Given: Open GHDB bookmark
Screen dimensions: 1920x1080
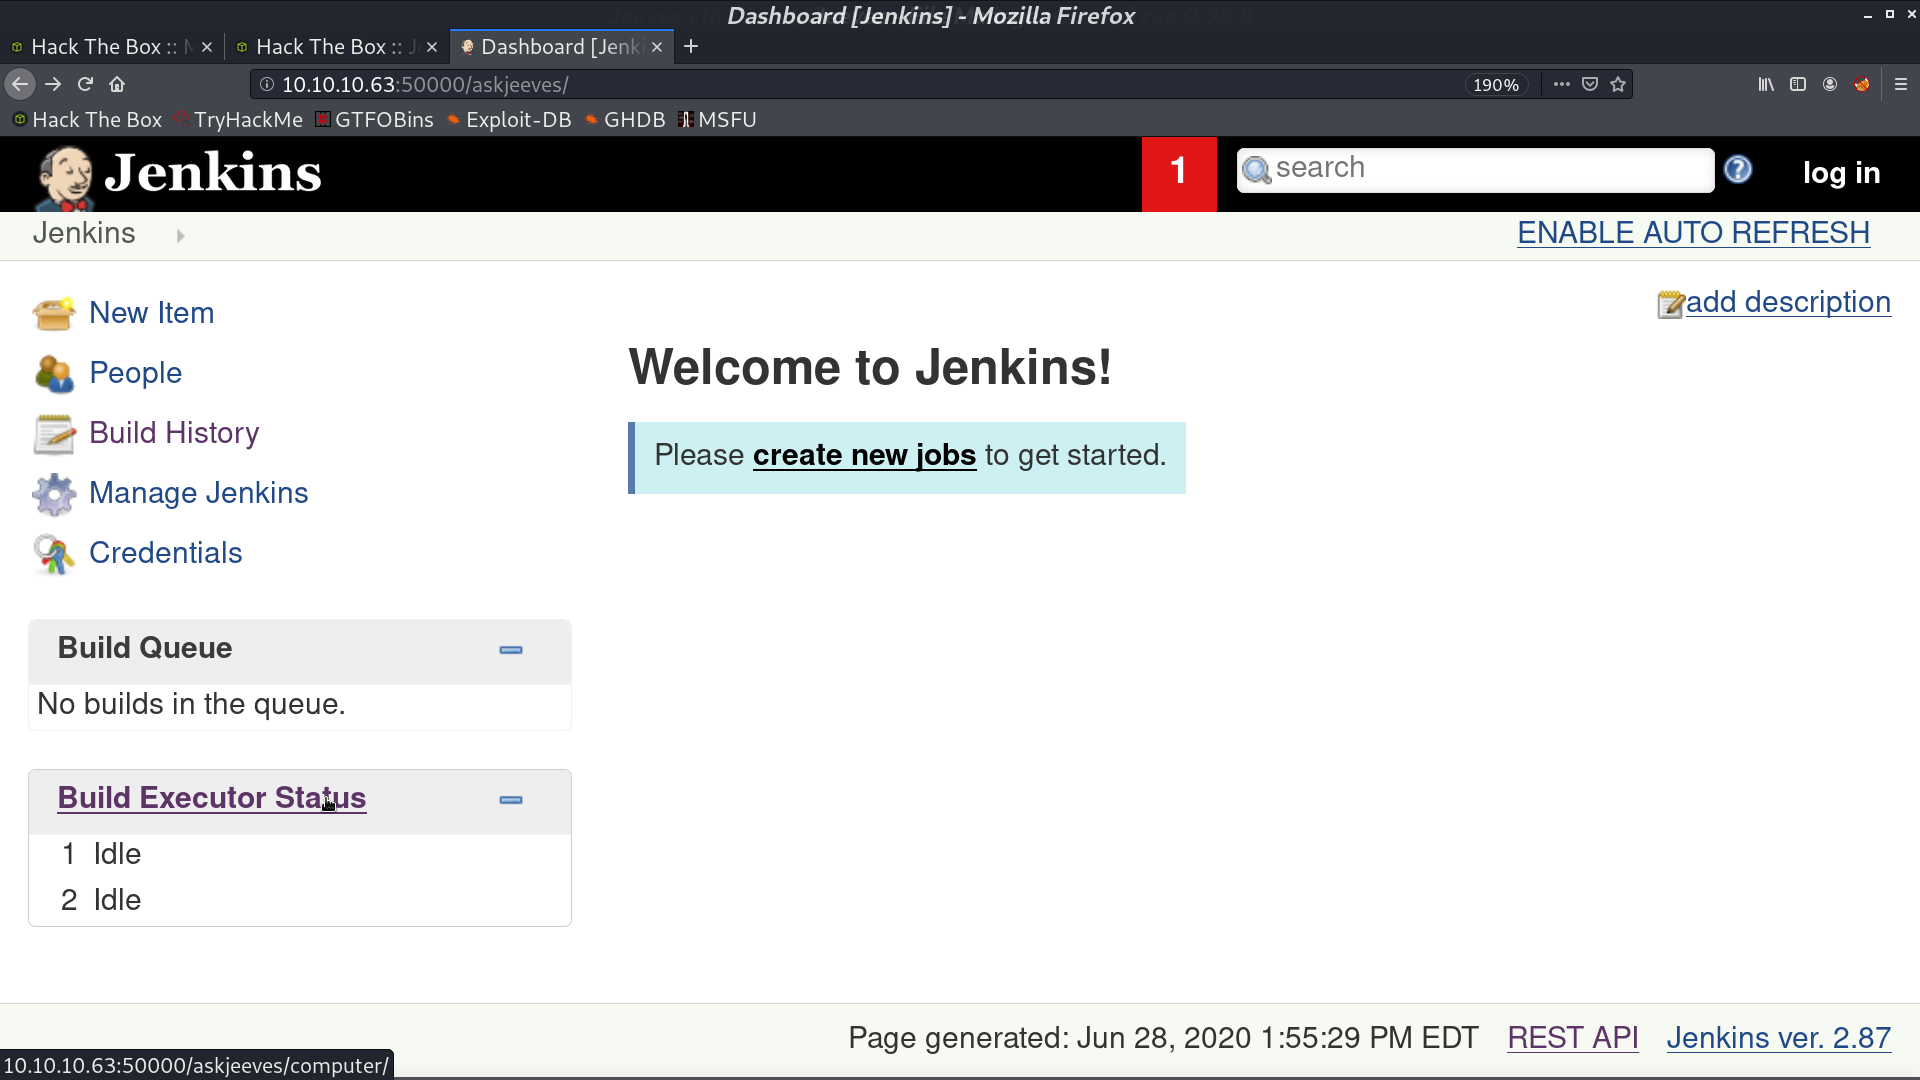Looking at the screenshot, I should point(625,120).
